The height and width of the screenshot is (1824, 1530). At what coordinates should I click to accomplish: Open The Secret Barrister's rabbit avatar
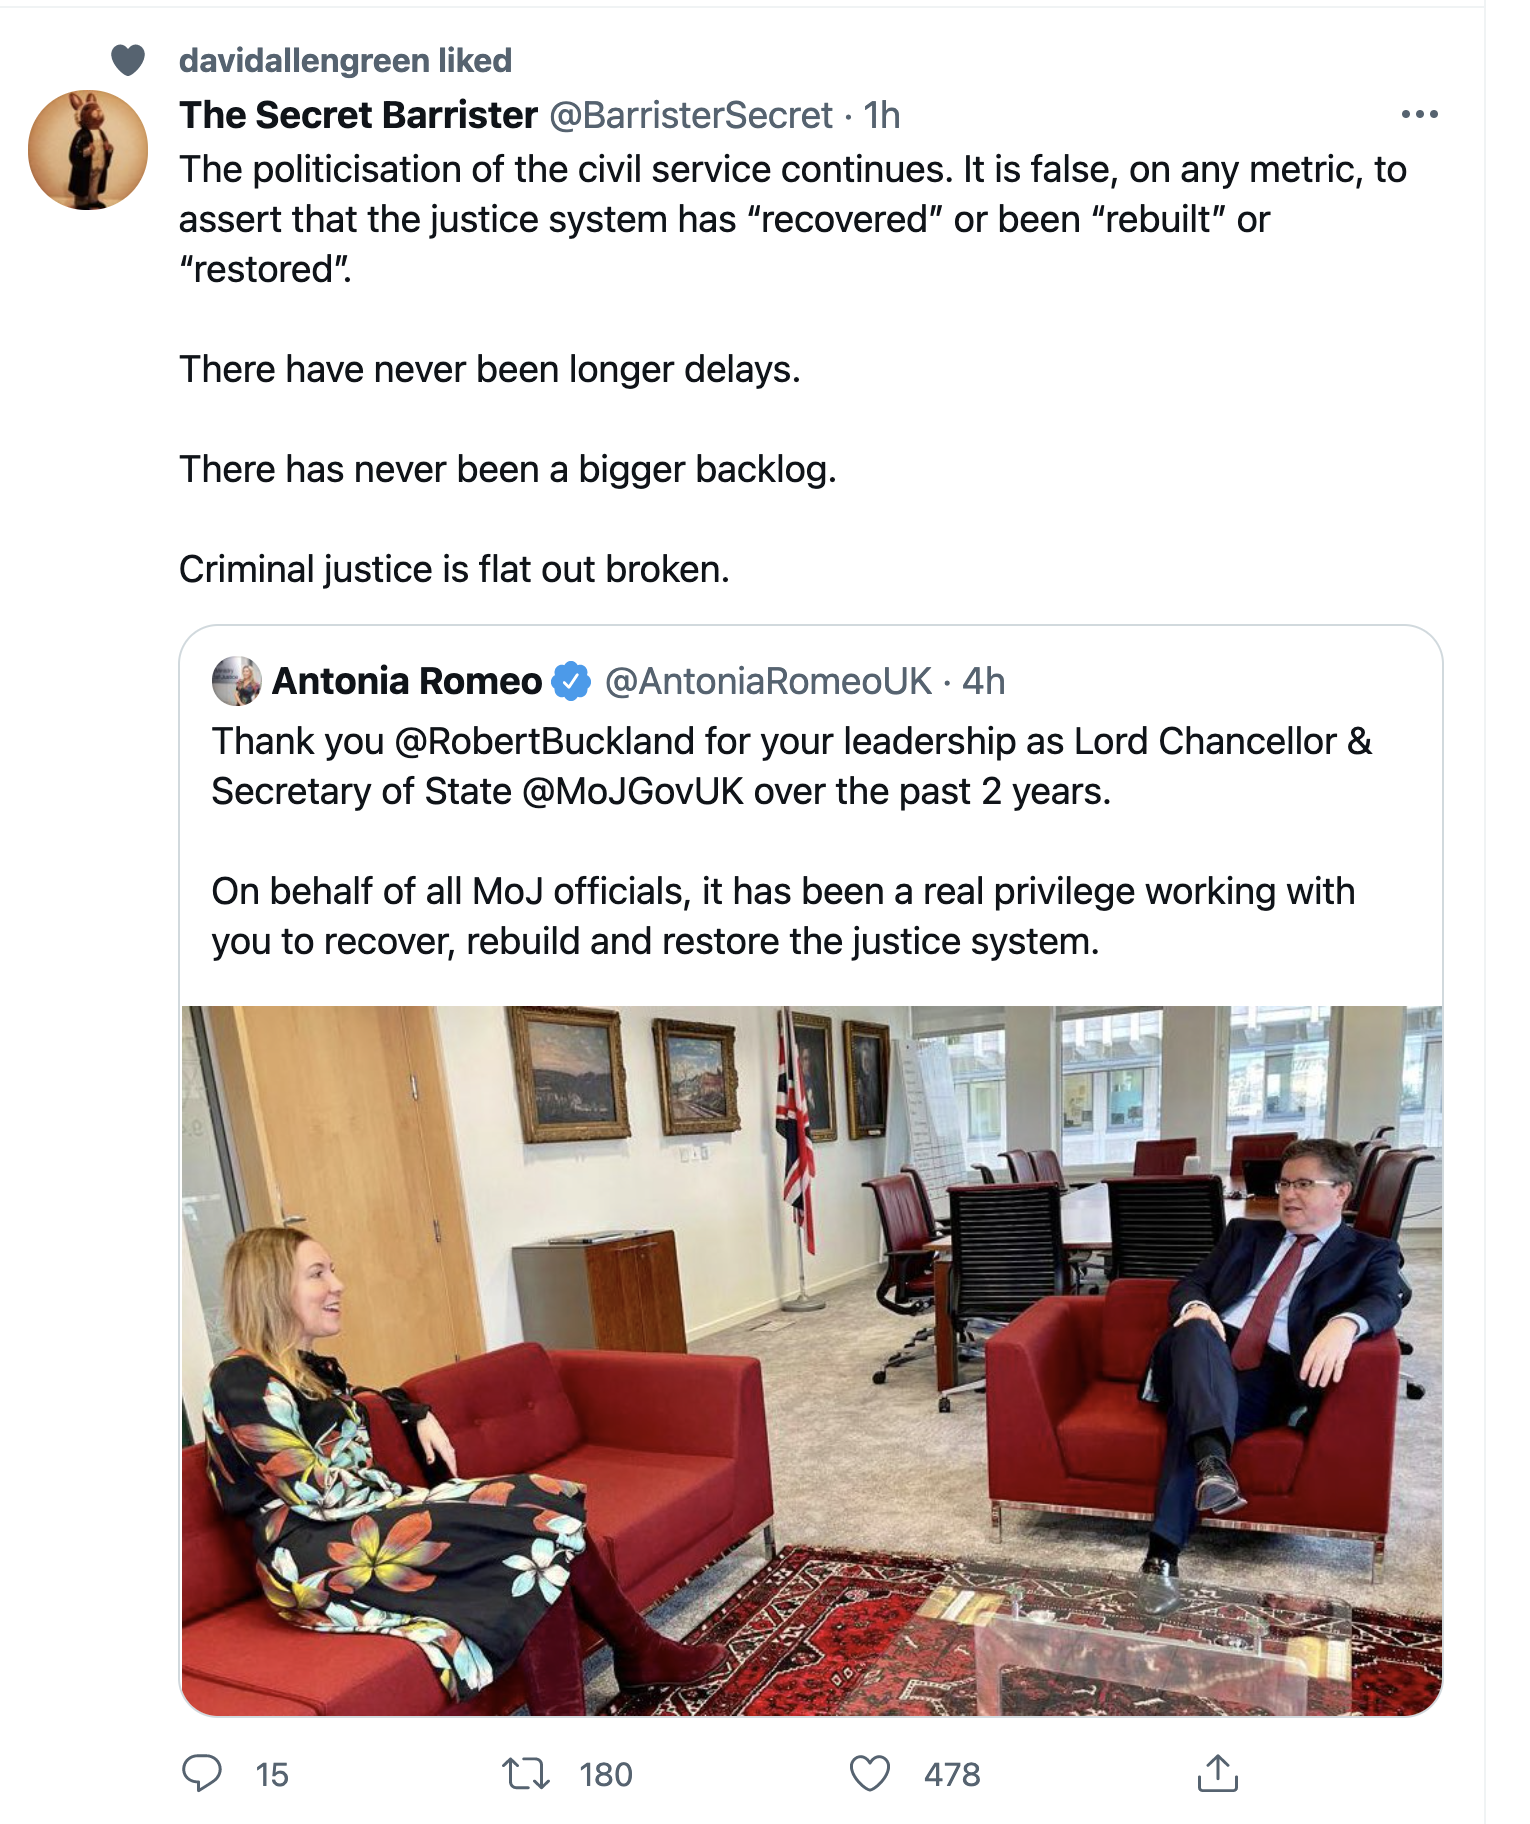point(88,150)
